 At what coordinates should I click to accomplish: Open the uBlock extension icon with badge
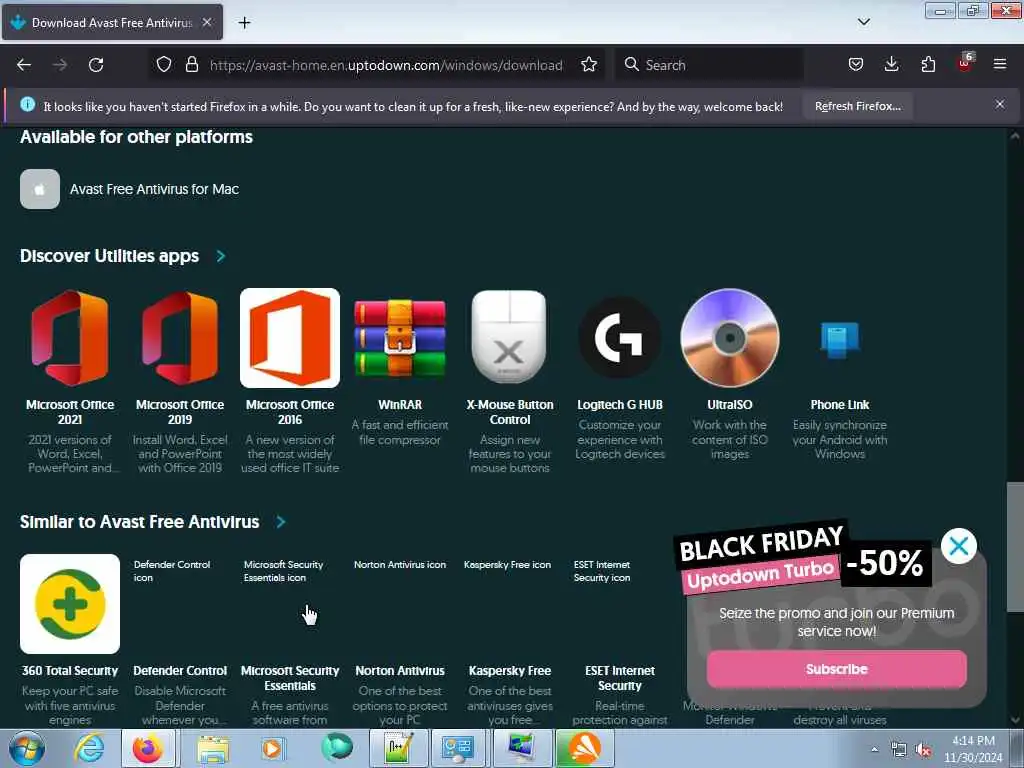965,63
